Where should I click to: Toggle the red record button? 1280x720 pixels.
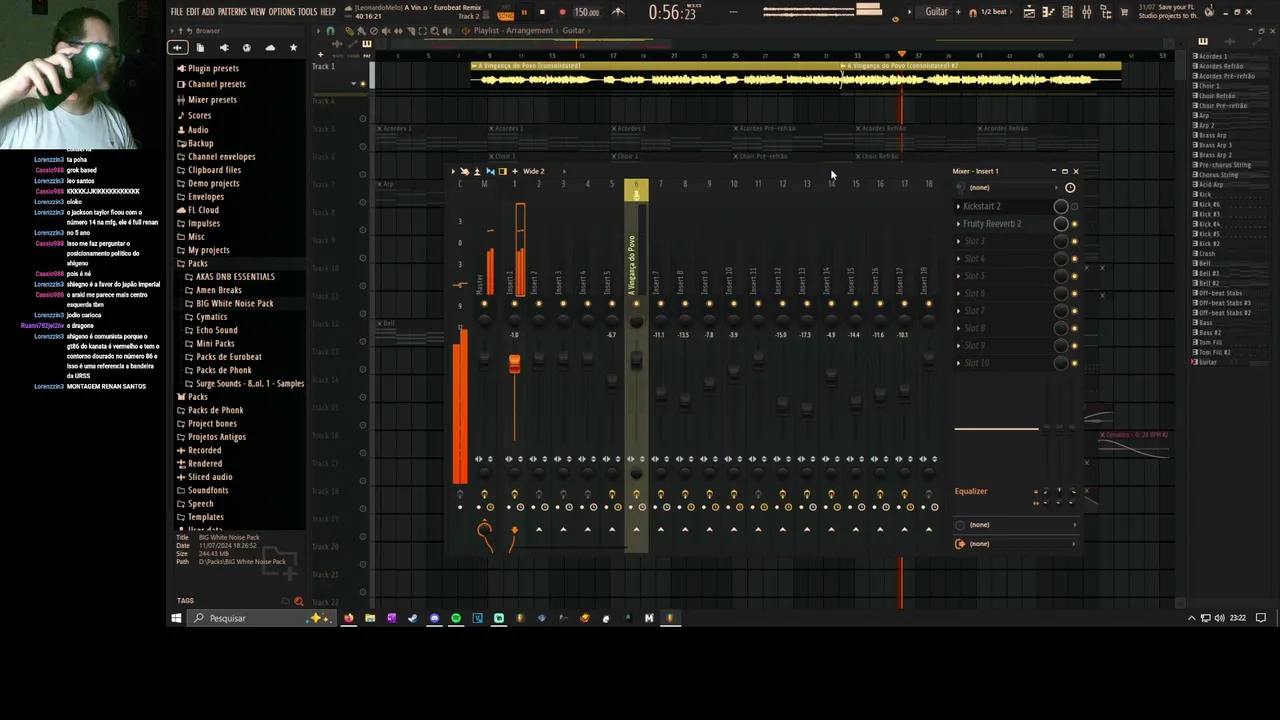point(562,13)
